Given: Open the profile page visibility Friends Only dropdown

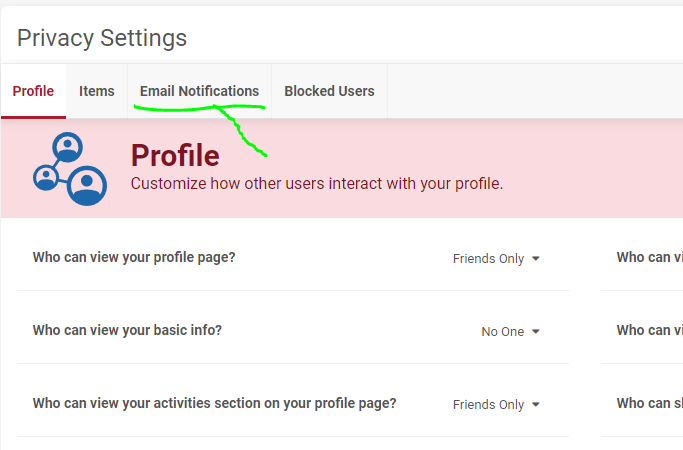Looking at the screenshot, I should [496, 258].
